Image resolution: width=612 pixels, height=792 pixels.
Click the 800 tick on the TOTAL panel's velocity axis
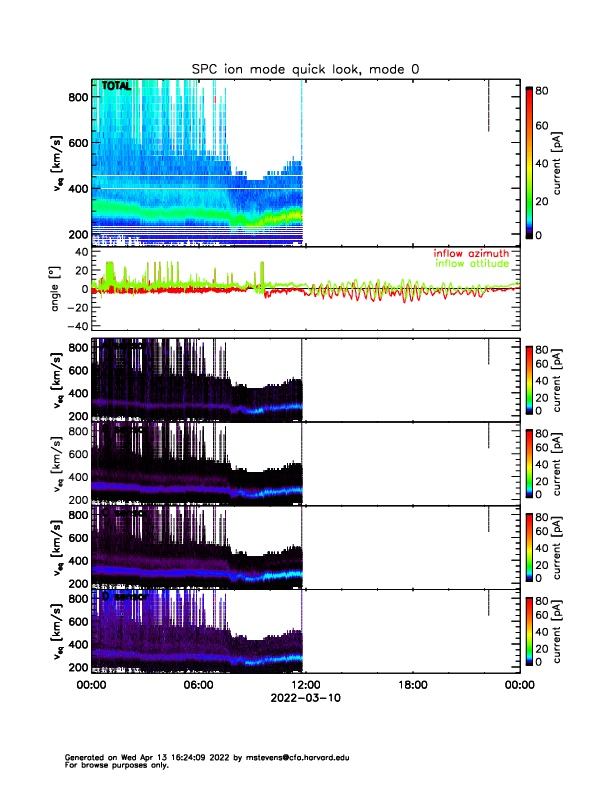(x=78, y=97)
